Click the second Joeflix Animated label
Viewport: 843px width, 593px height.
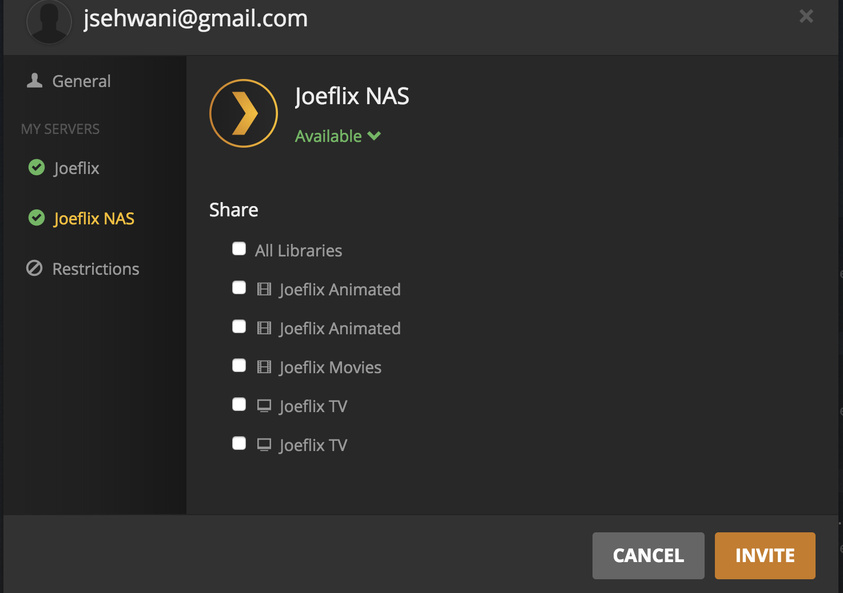pyautogui.click(x=340, y=328)
